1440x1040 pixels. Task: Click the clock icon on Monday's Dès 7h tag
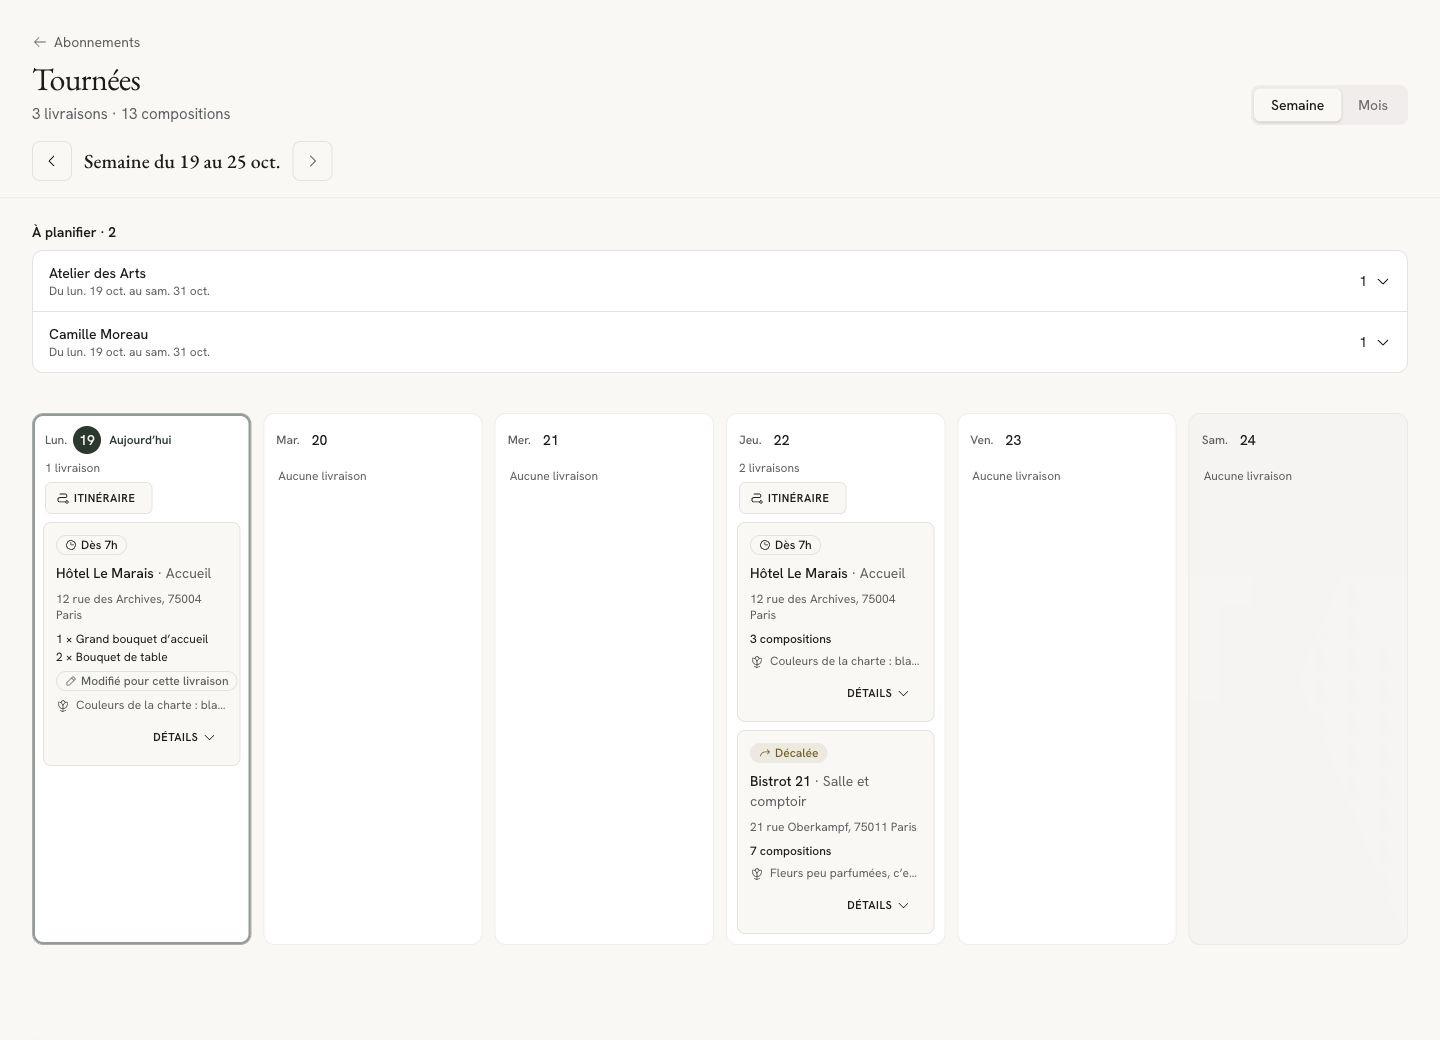71,545
